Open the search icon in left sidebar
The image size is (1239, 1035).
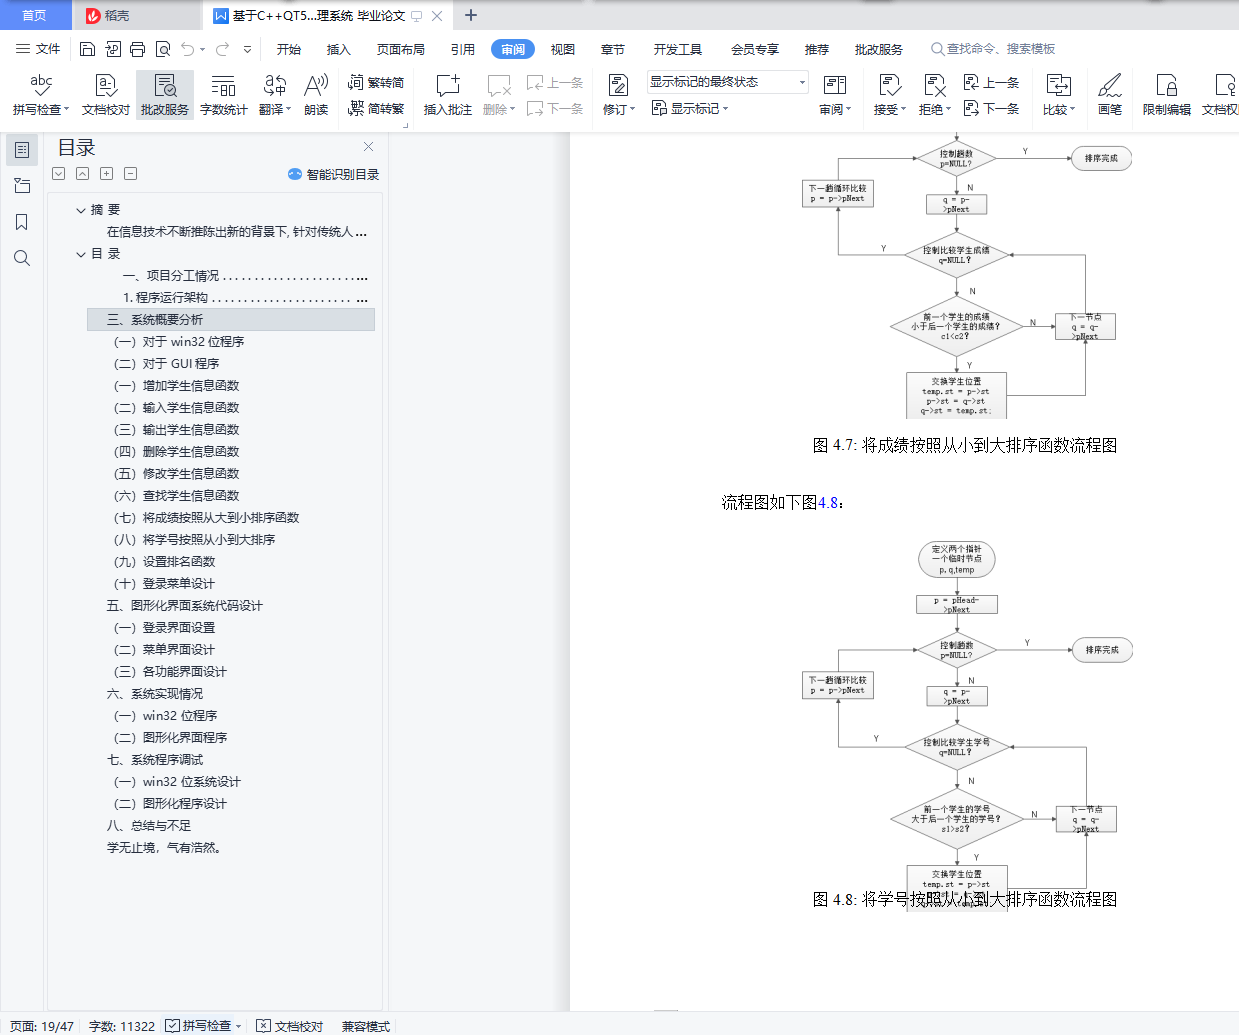[x=22, y=258]
